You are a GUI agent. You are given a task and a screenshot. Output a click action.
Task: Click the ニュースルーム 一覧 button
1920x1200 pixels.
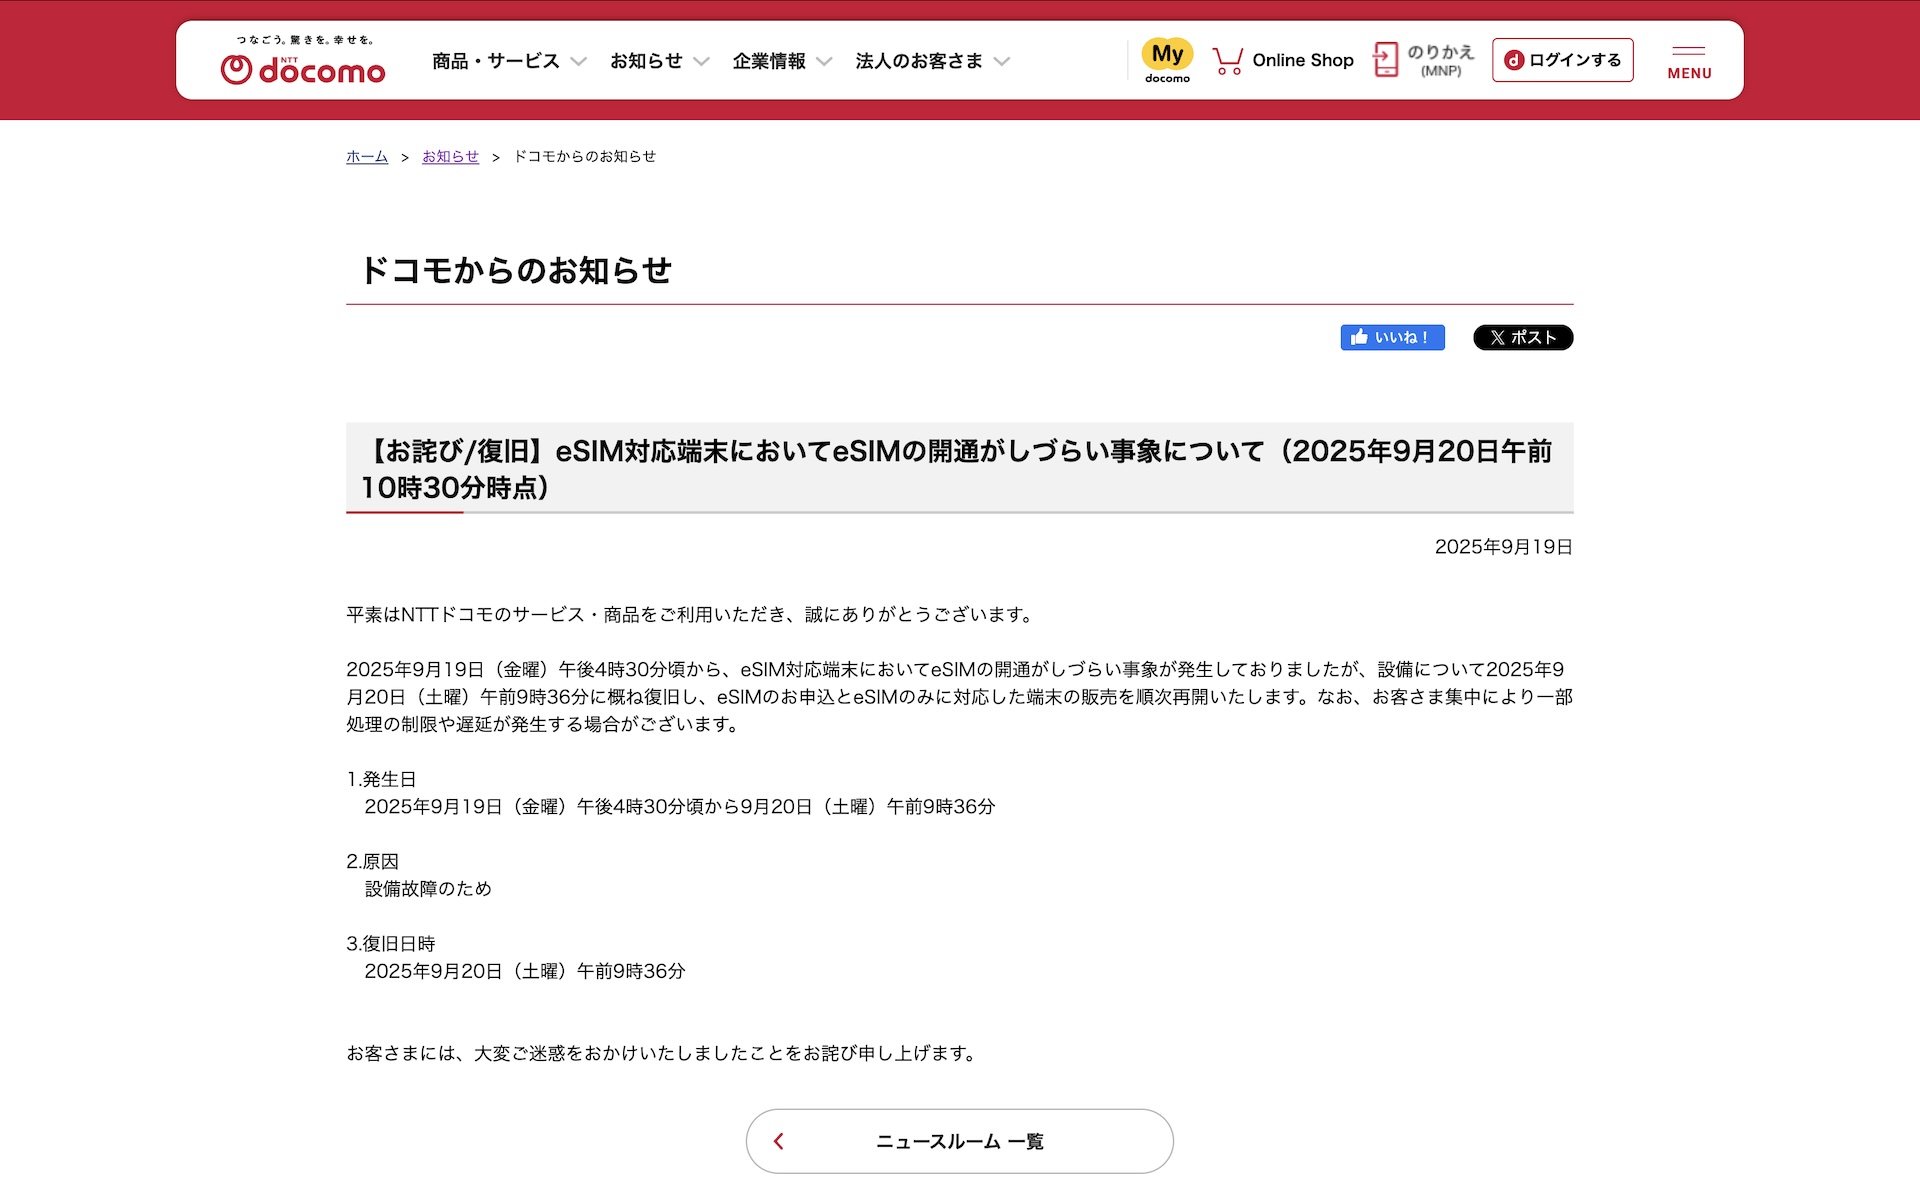[959, 1141]
